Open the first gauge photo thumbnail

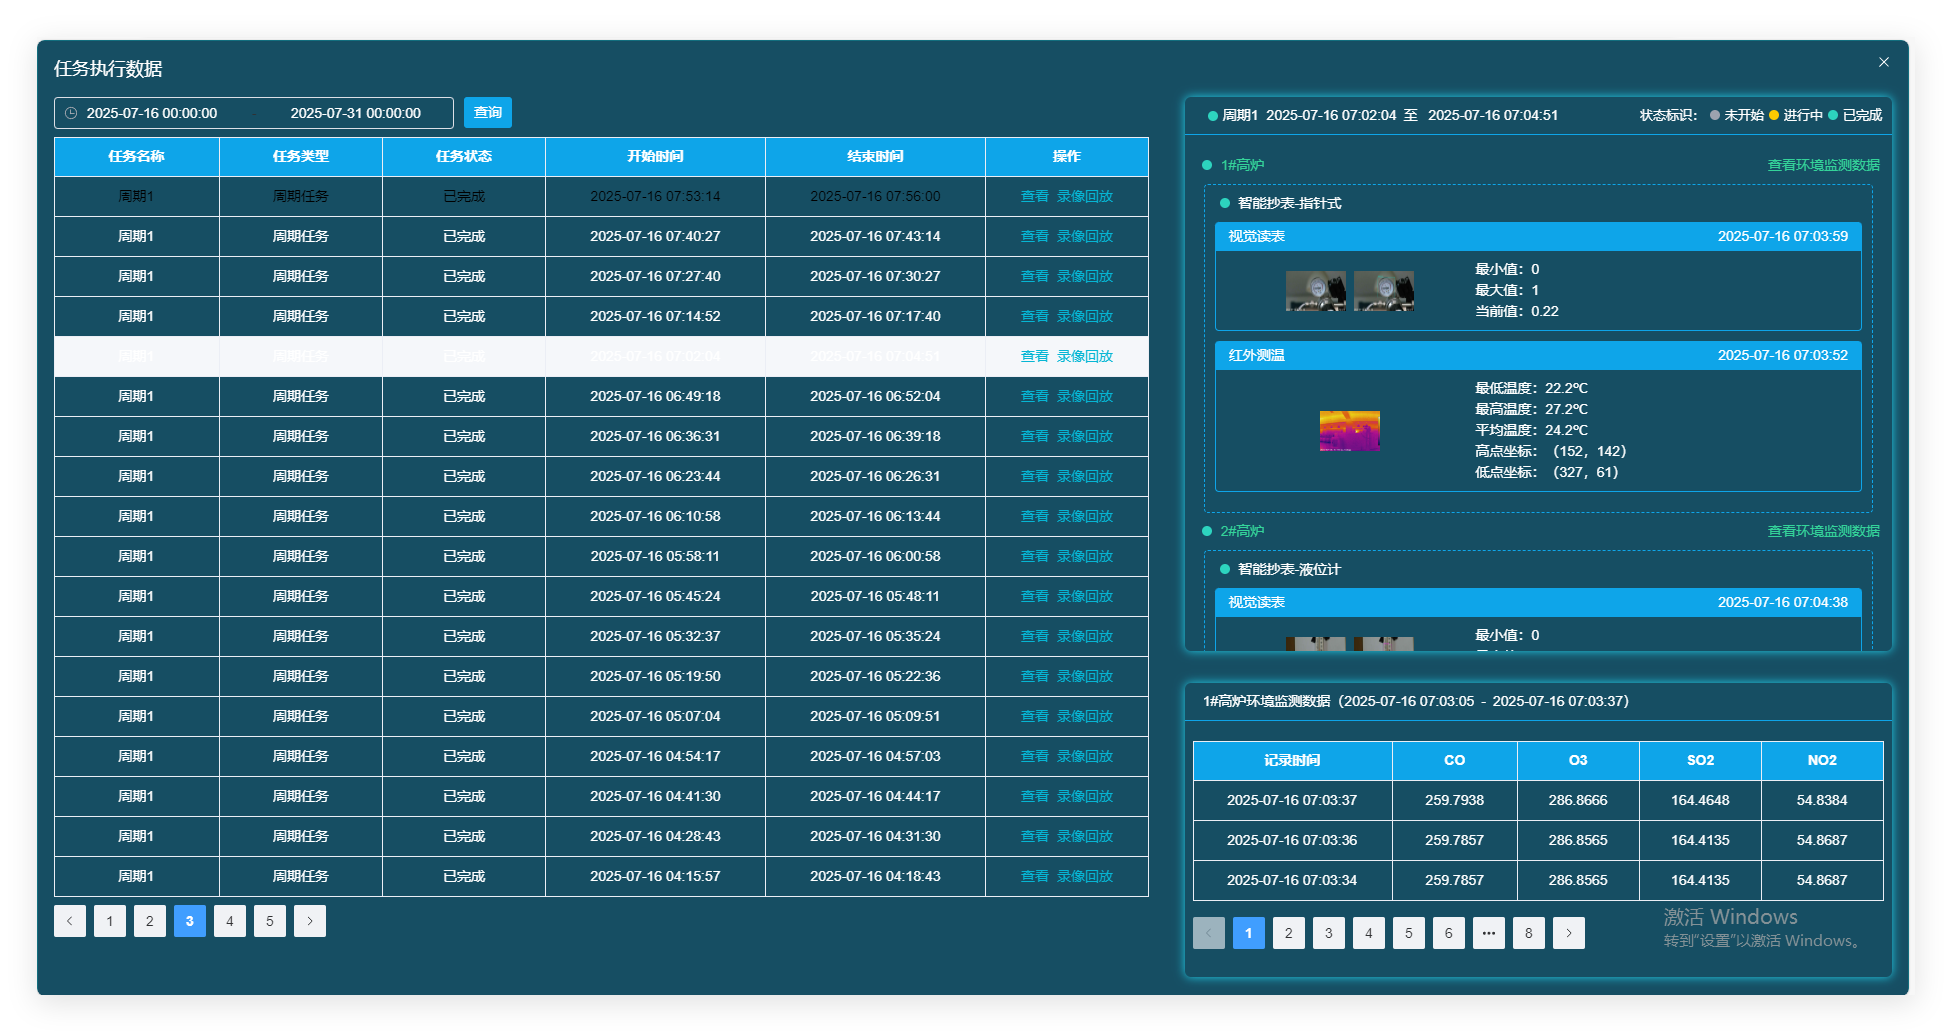(x=1315, y=291)
